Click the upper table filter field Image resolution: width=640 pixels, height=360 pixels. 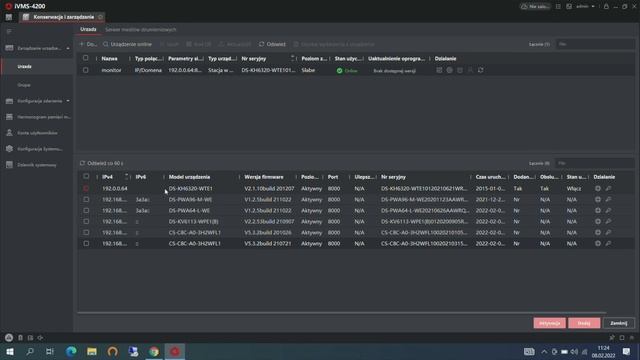coord(594,44)
